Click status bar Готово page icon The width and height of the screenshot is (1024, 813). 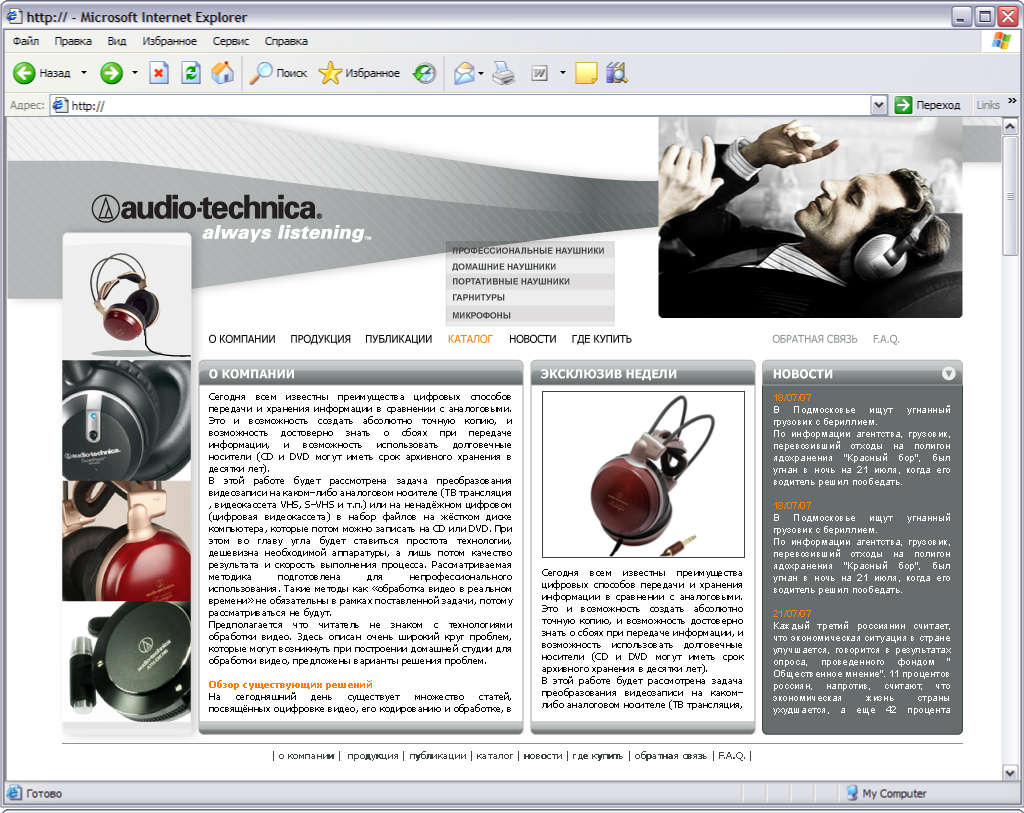coord(14,793)
